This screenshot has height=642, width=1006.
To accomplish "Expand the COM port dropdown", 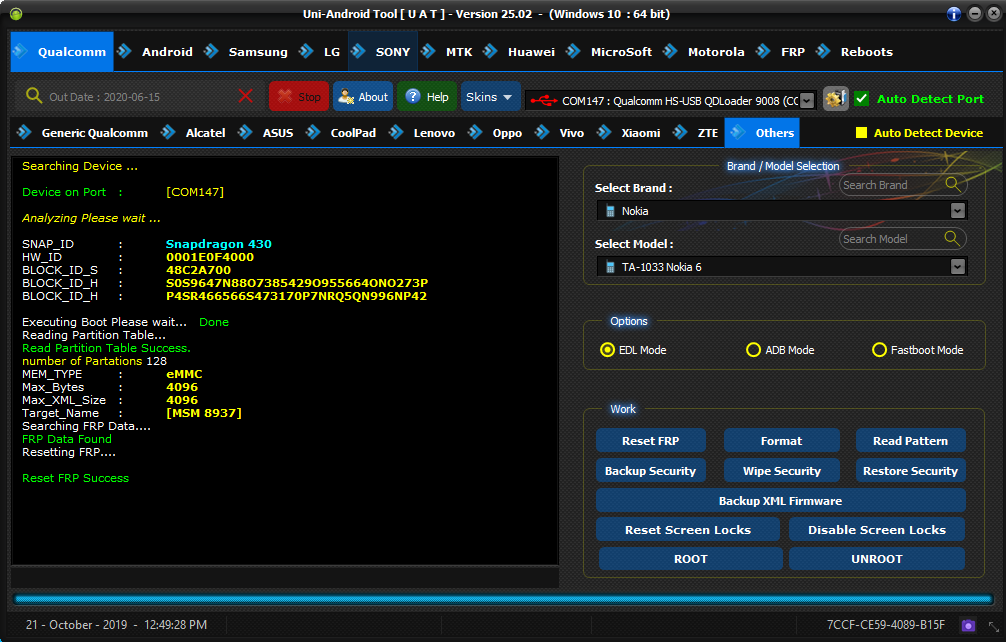I will tap(807, 101).
